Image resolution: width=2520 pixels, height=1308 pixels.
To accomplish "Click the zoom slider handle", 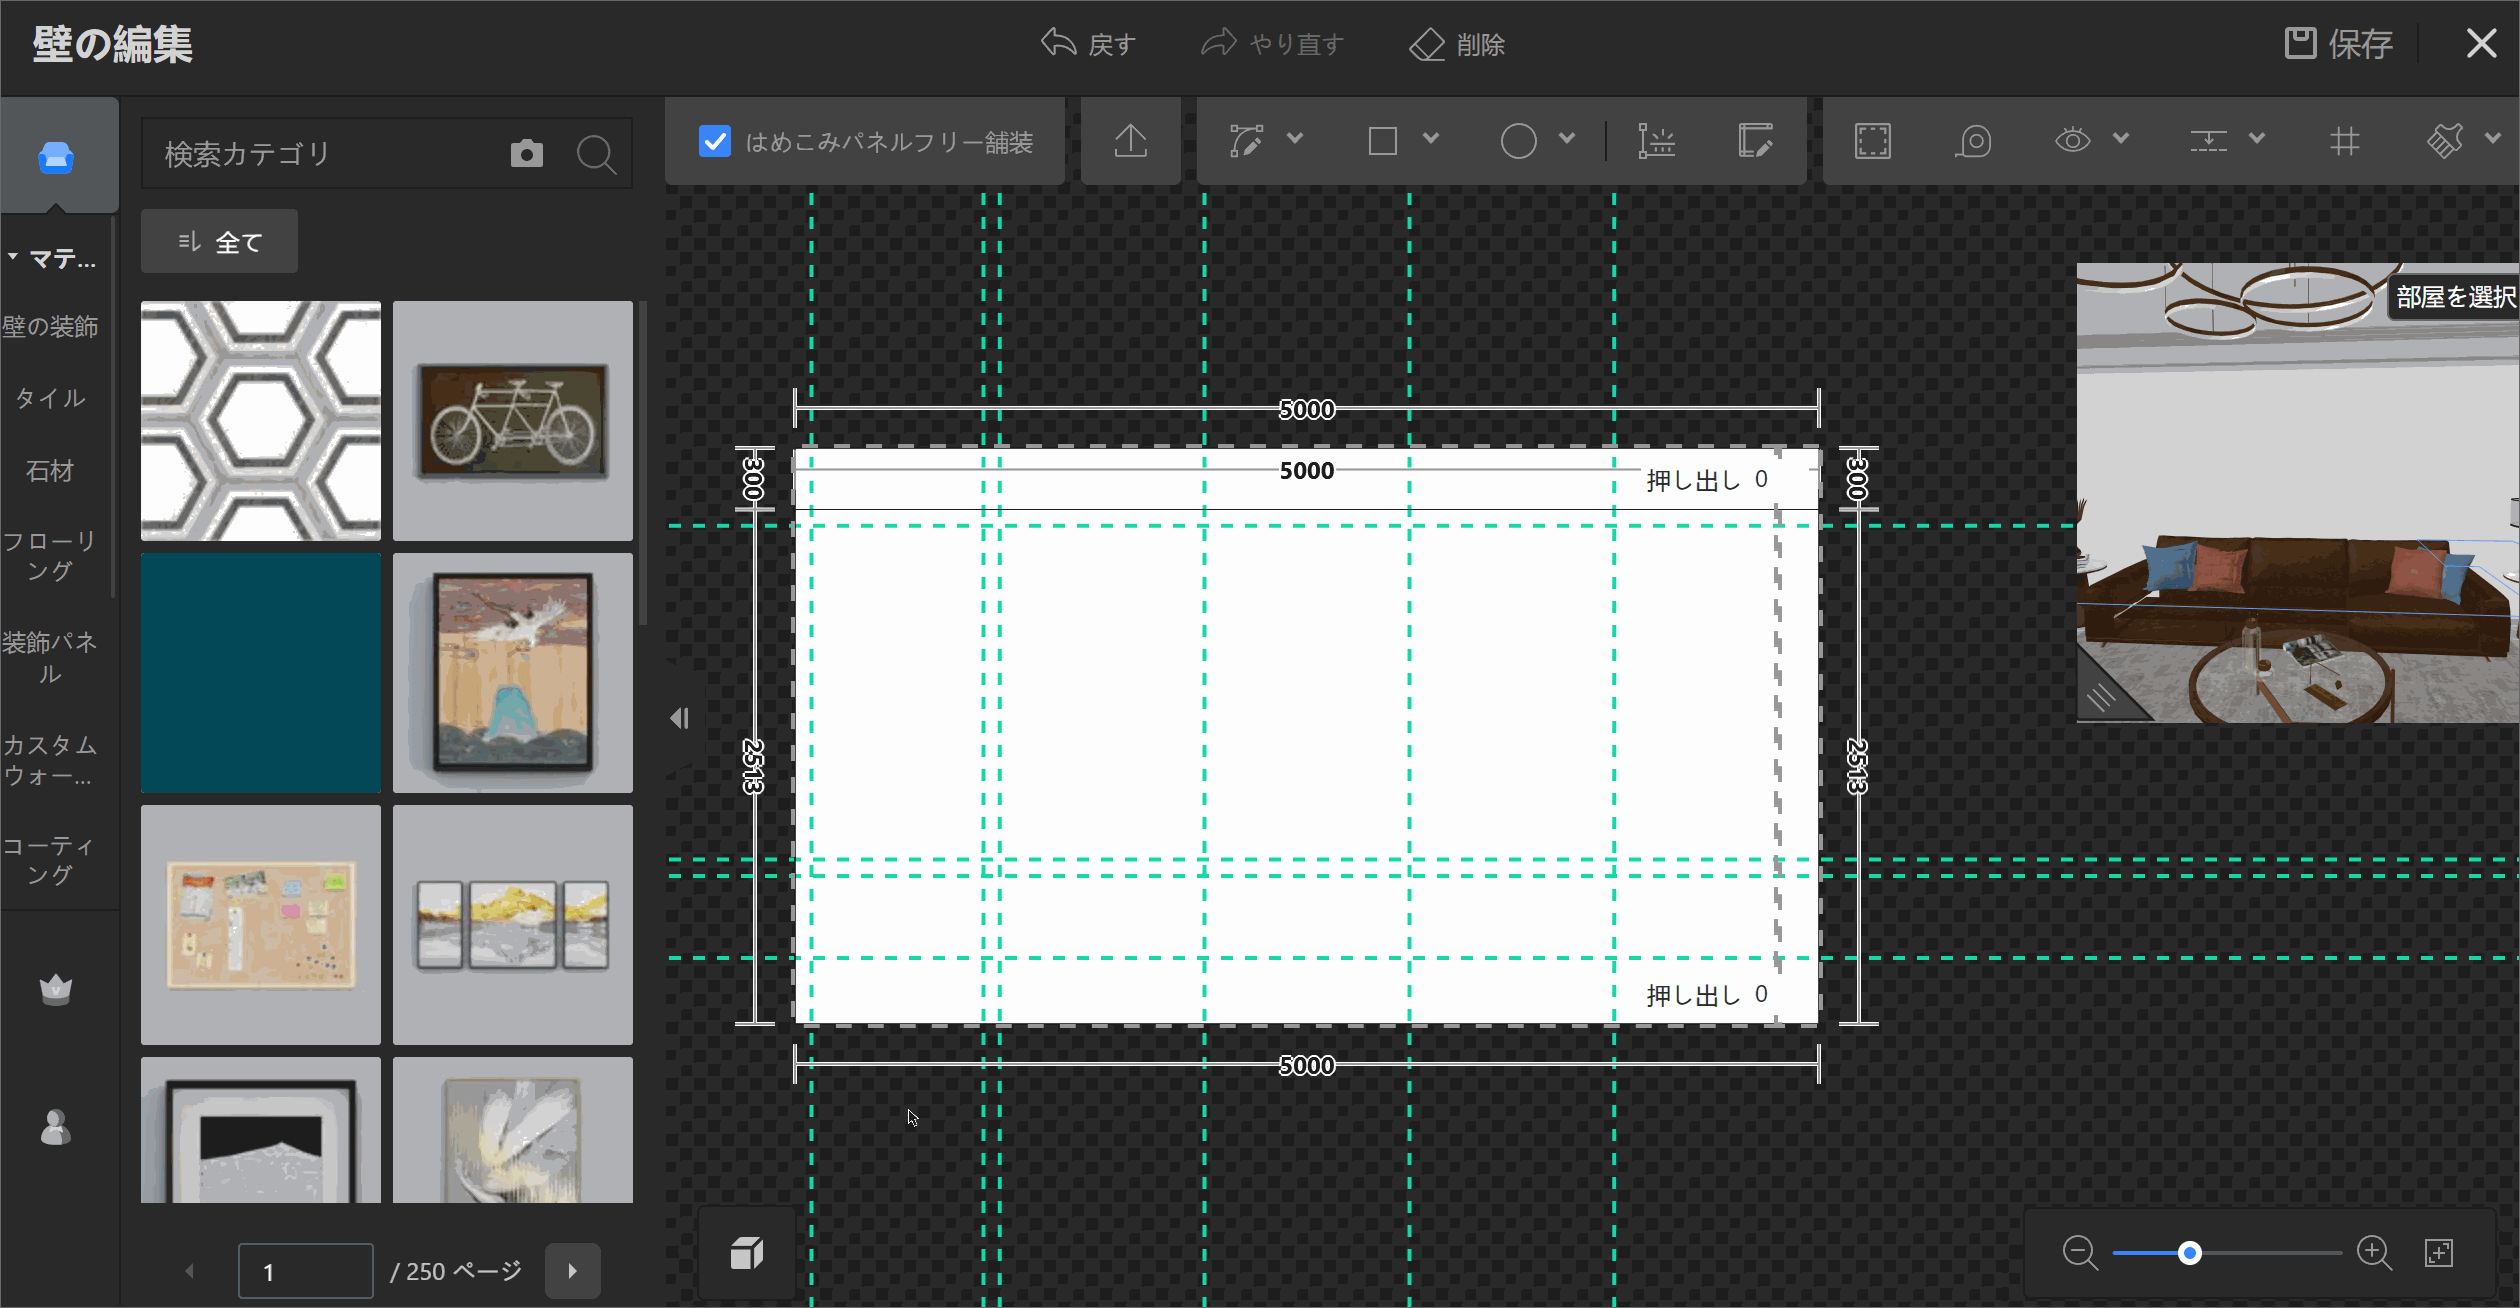I will pyautogui.click(x=2190, y=1253).
